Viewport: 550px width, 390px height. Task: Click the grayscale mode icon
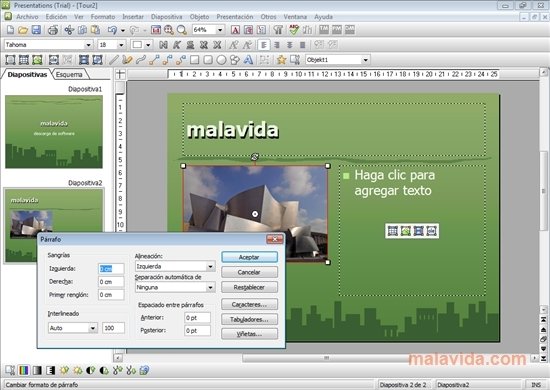(x=37, y=370)
